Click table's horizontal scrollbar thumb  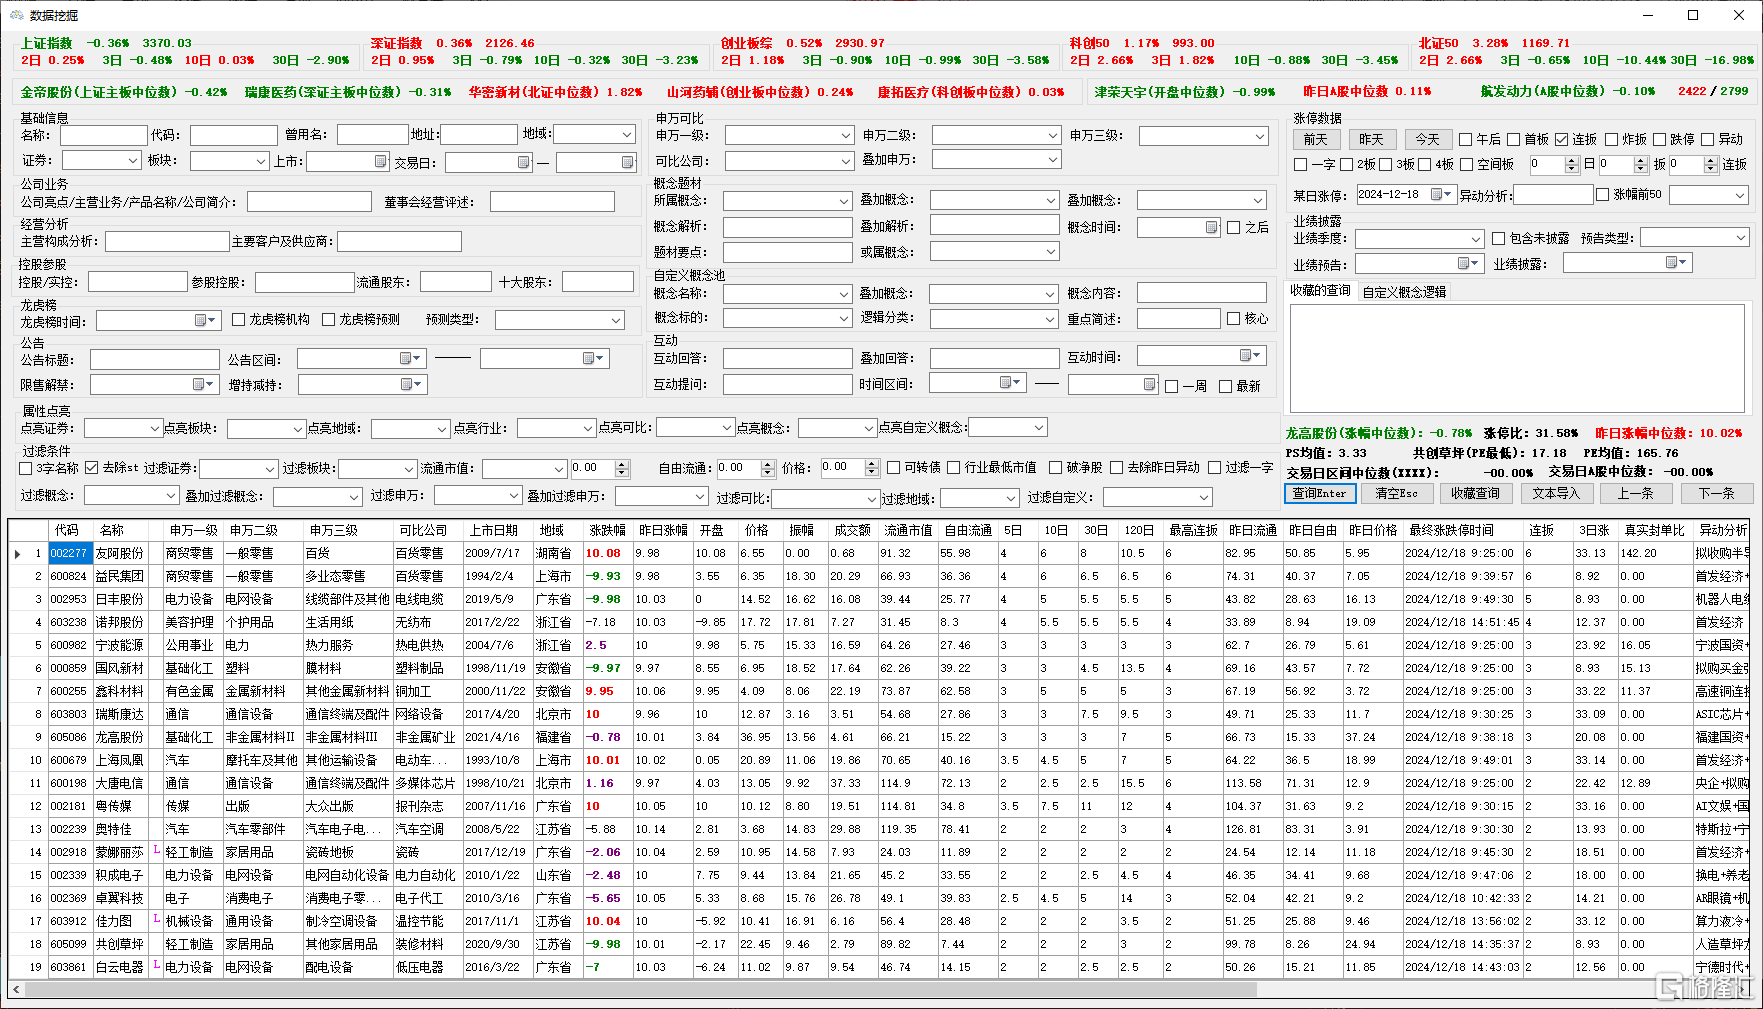(640, 989)
